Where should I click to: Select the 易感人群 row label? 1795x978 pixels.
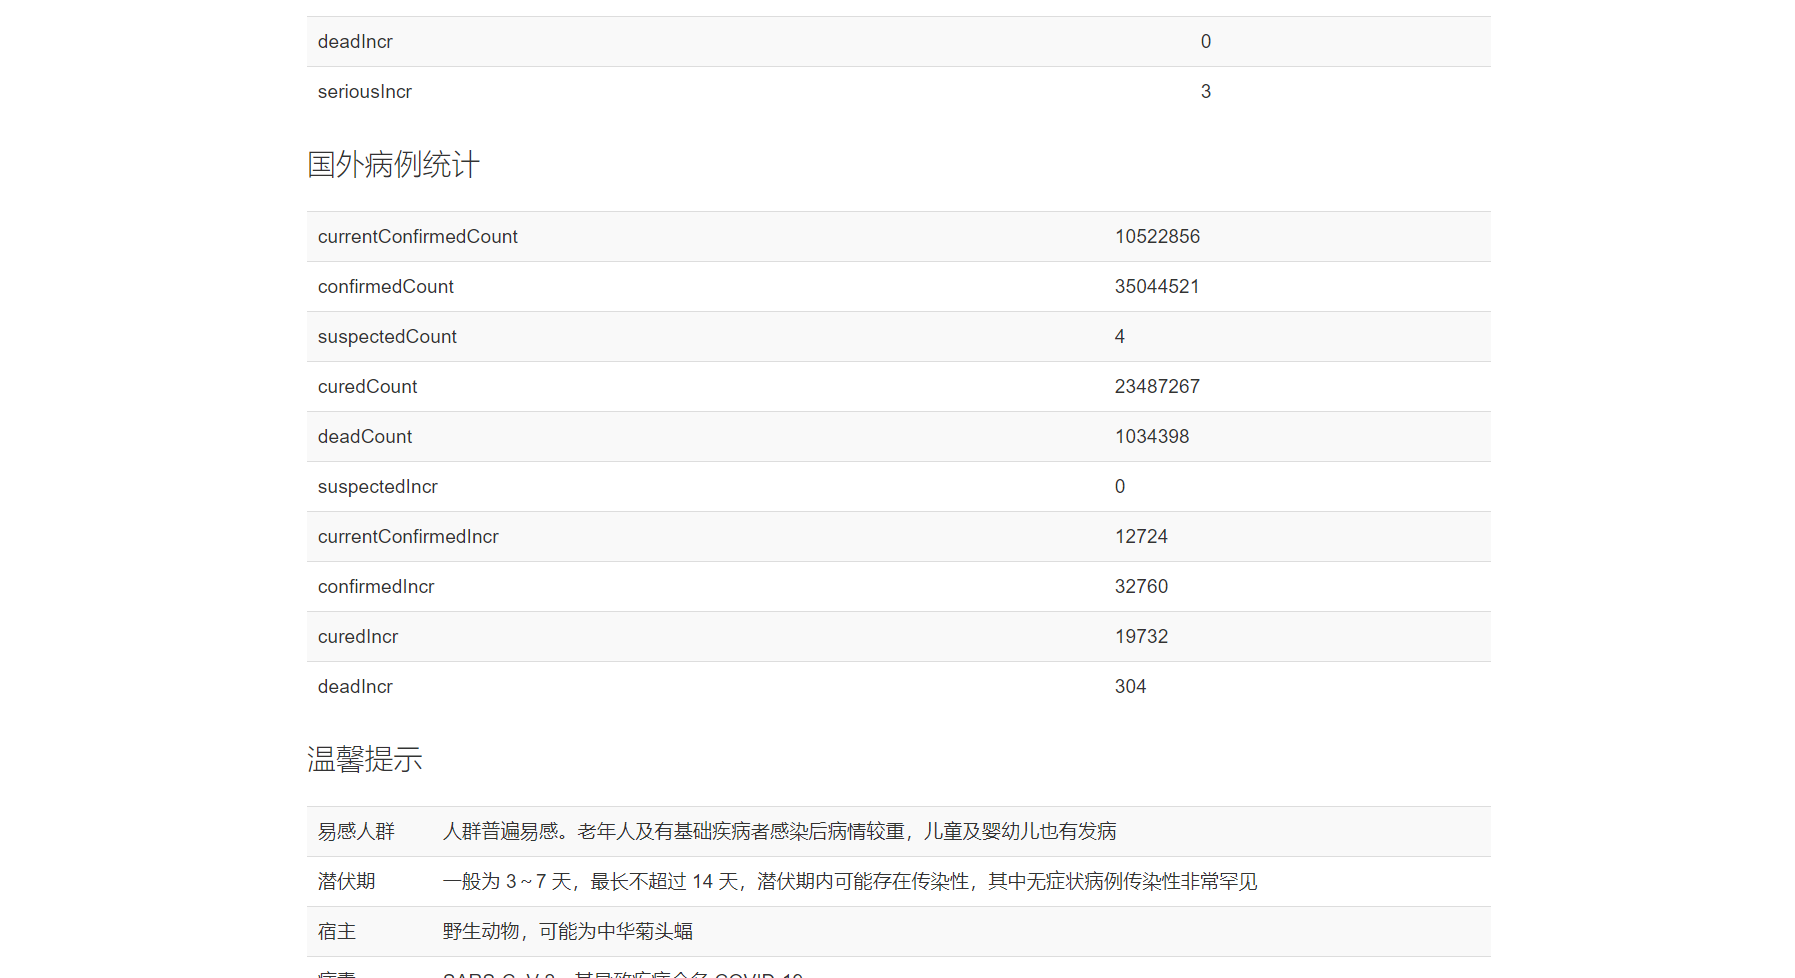pyautogui.click(x=356, y=832)
